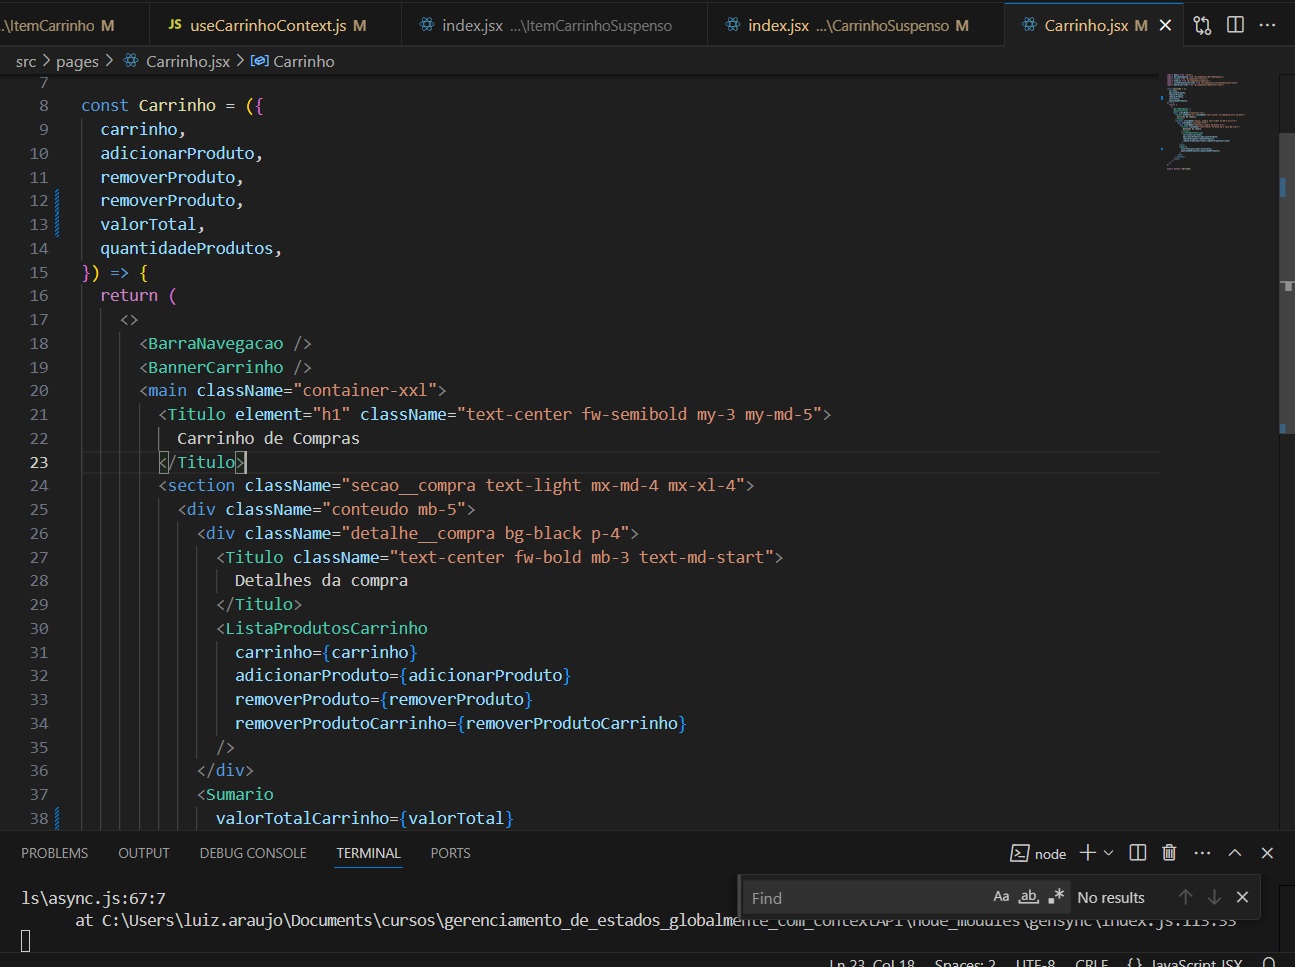Click the "container-xxl" class string
1295x967 pixels.
370,390
